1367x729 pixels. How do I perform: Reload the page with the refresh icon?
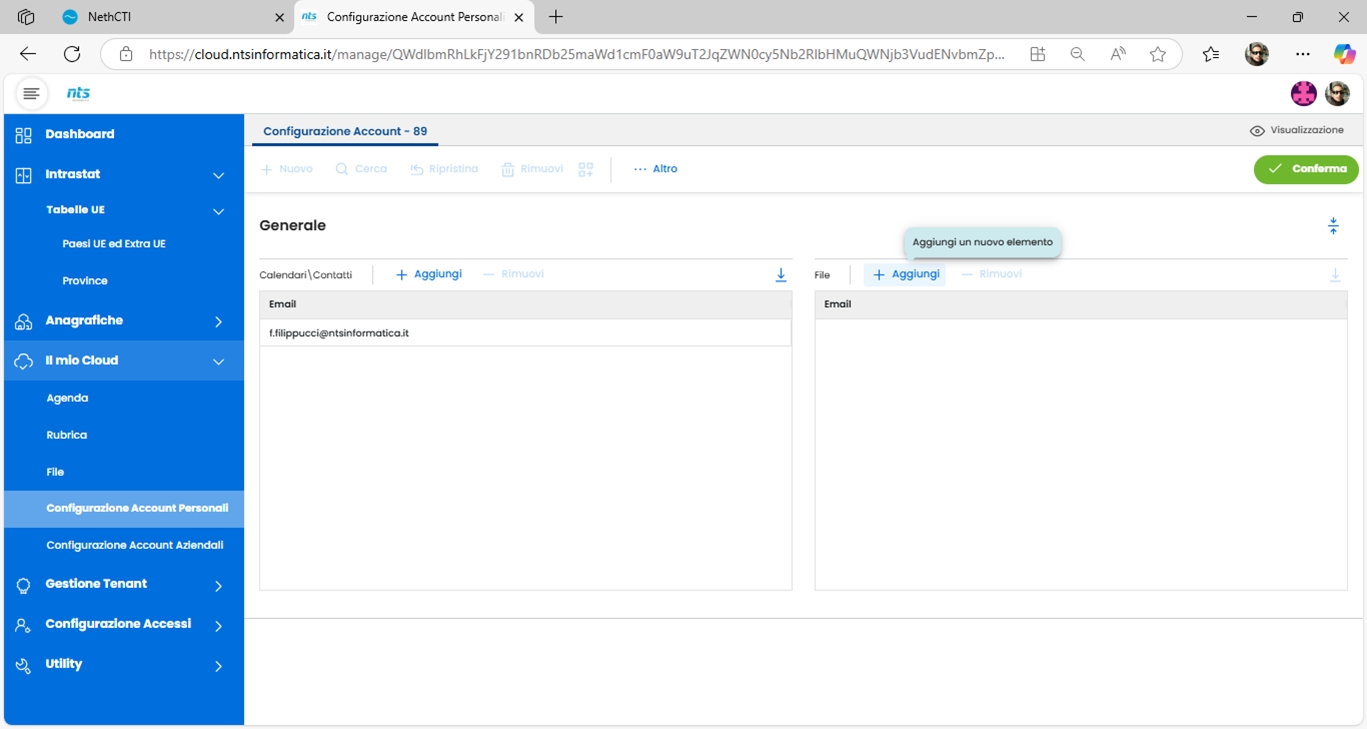72,54
